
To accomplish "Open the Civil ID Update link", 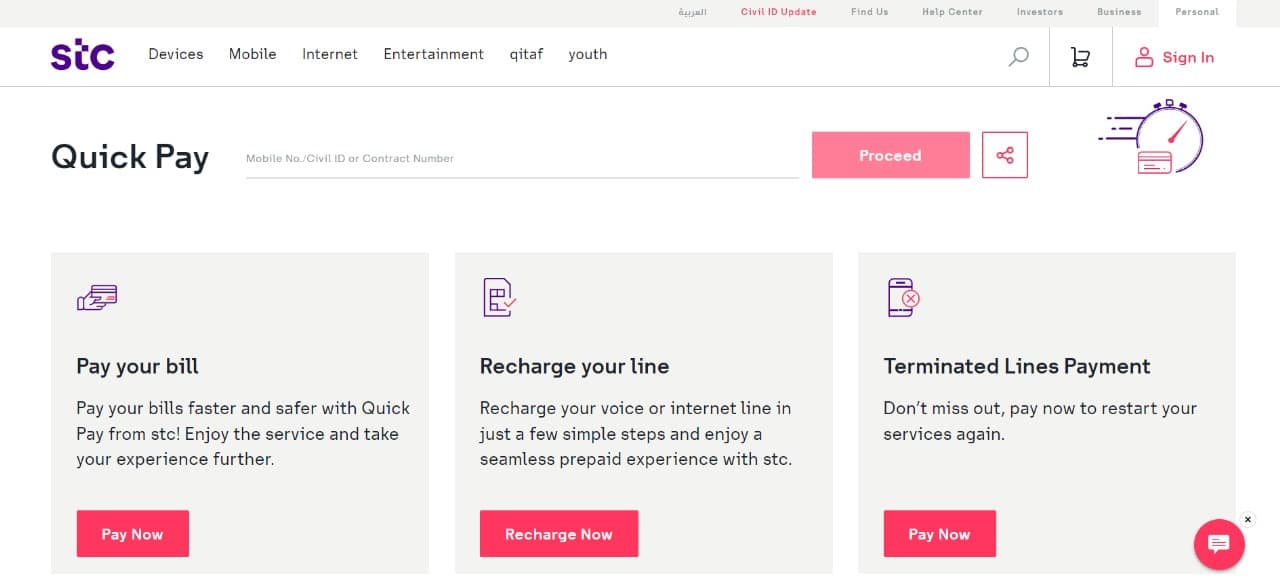I will (x=778, y=12).
